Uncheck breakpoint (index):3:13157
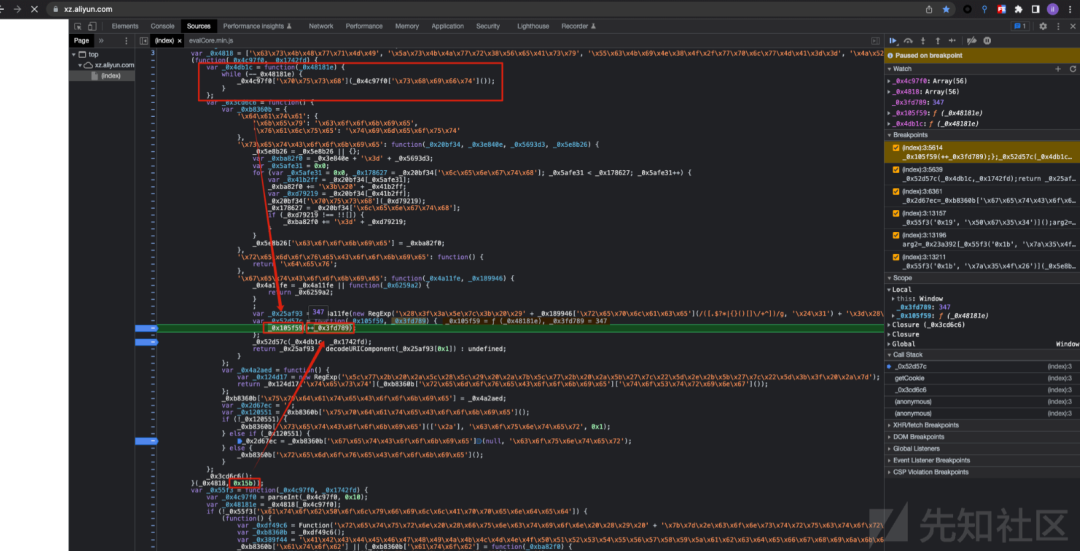The height and width of the screenshot is (551, 1080). (x=896, y=214)
